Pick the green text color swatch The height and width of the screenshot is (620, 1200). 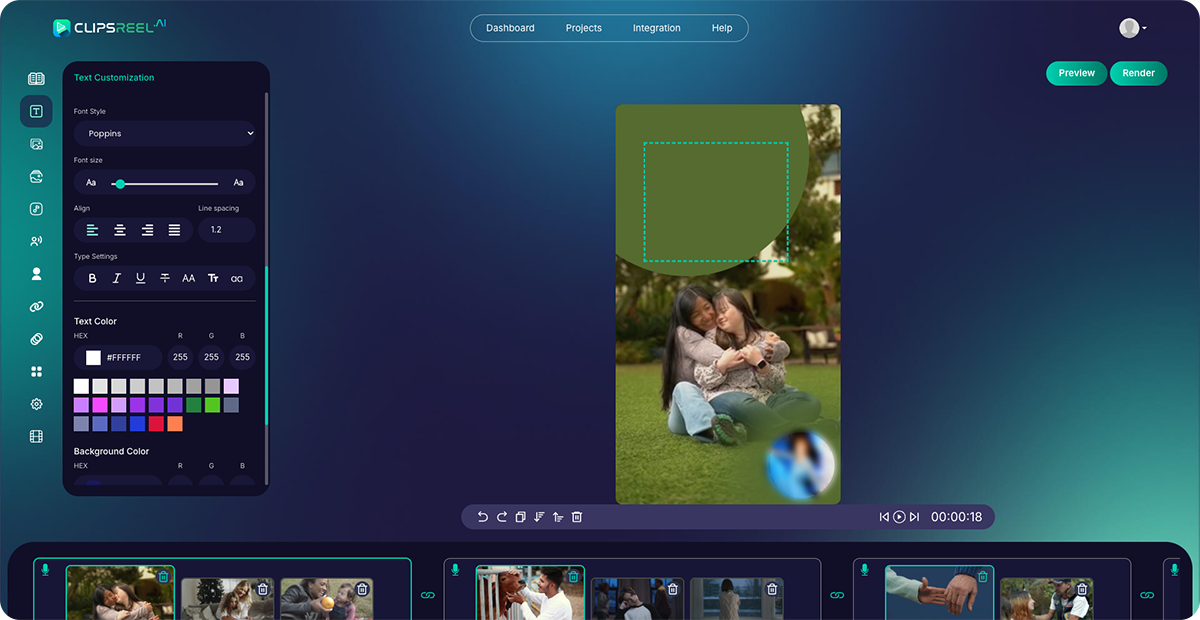(212, 405)
